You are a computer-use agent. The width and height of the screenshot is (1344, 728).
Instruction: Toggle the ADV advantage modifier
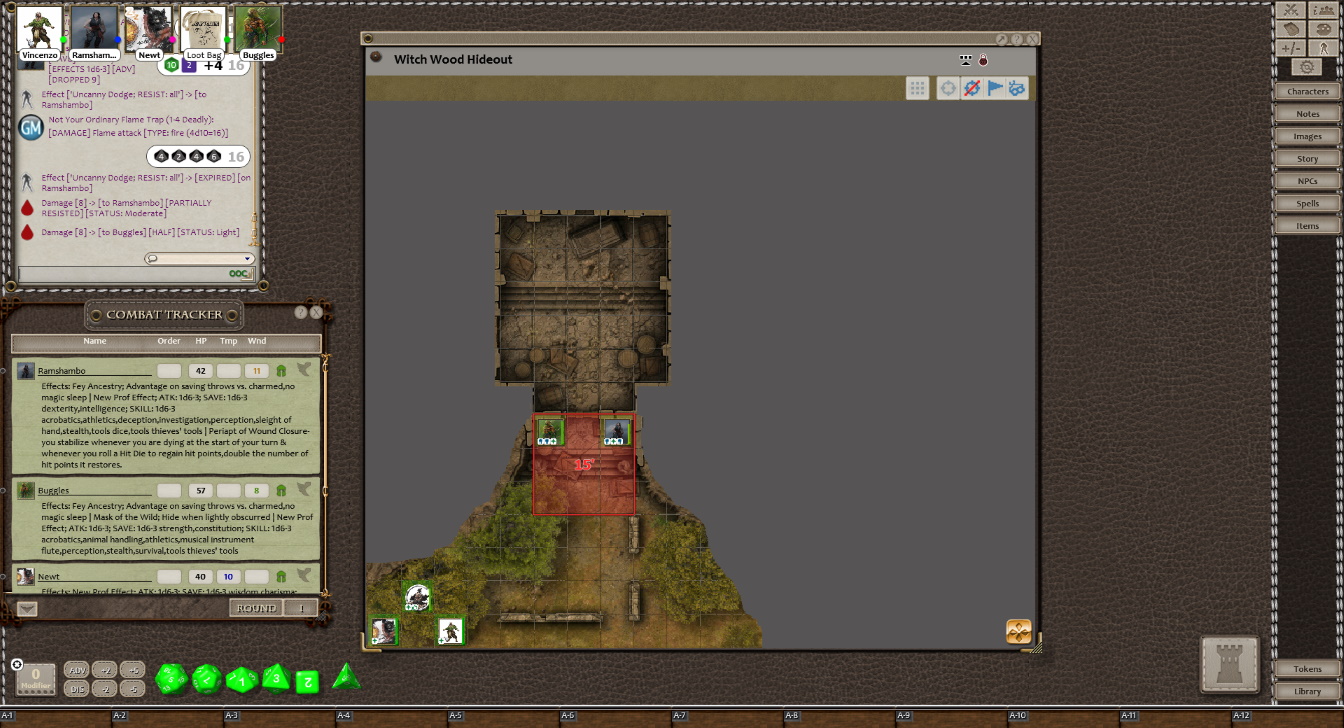coord(77,670)
